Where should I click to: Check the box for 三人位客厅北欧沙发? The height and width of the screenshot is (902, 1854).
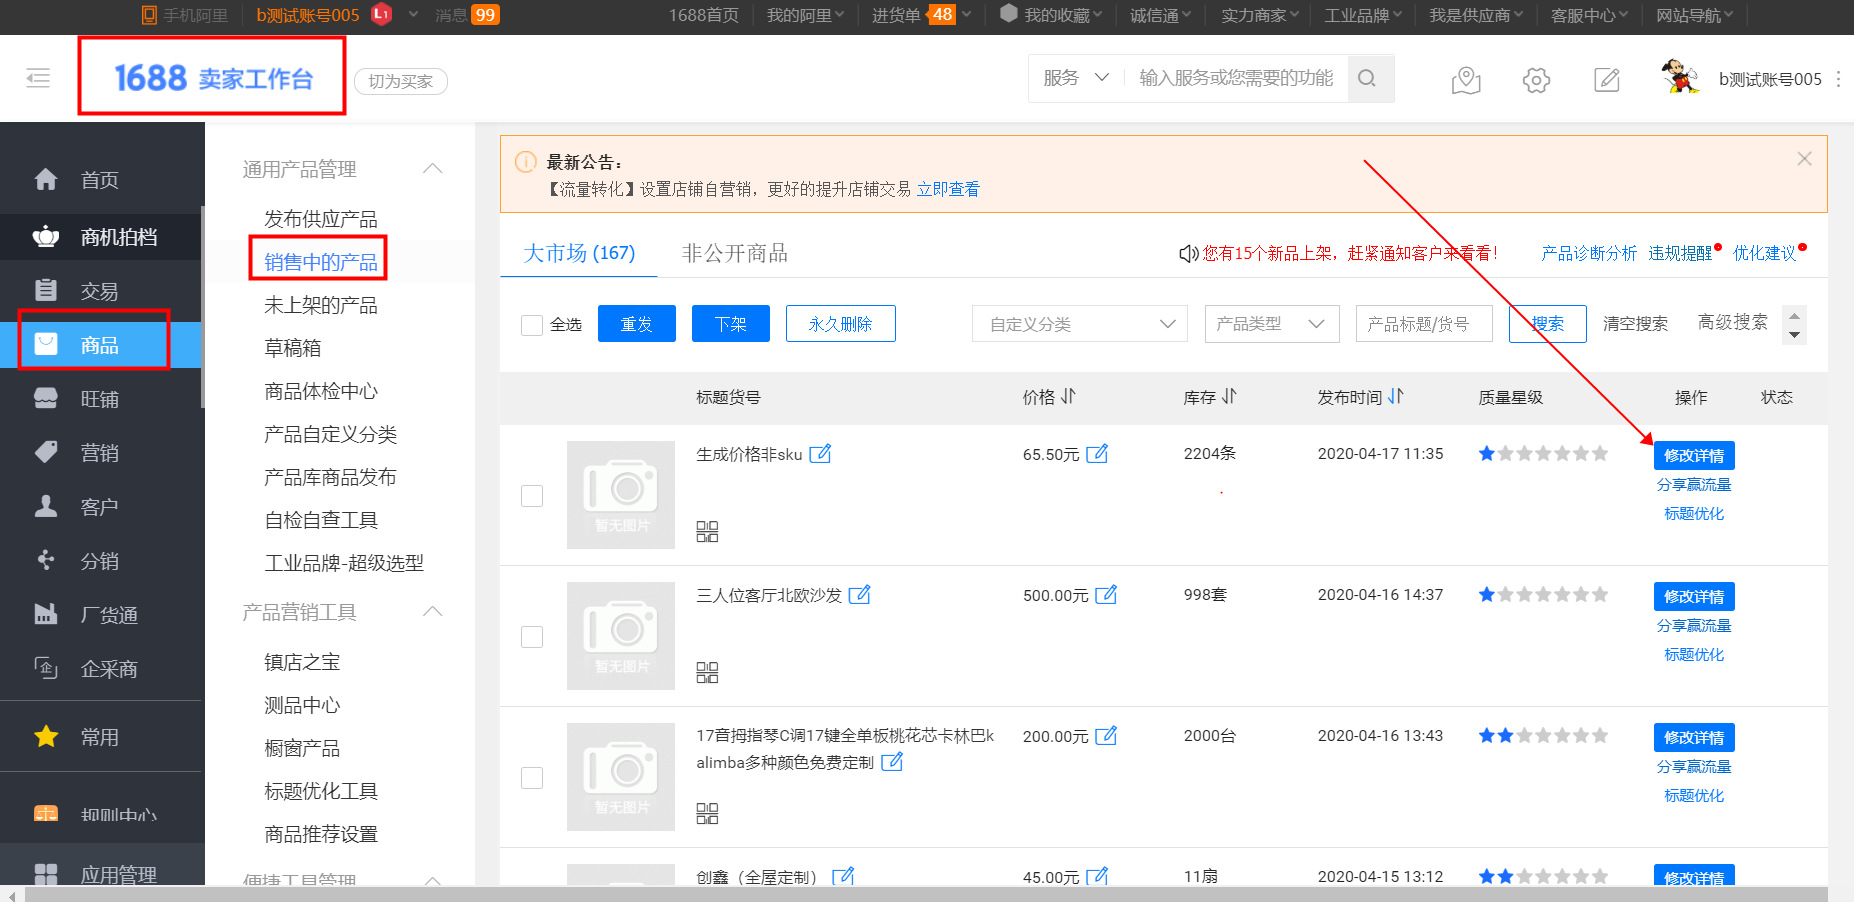tap(531, 636)
